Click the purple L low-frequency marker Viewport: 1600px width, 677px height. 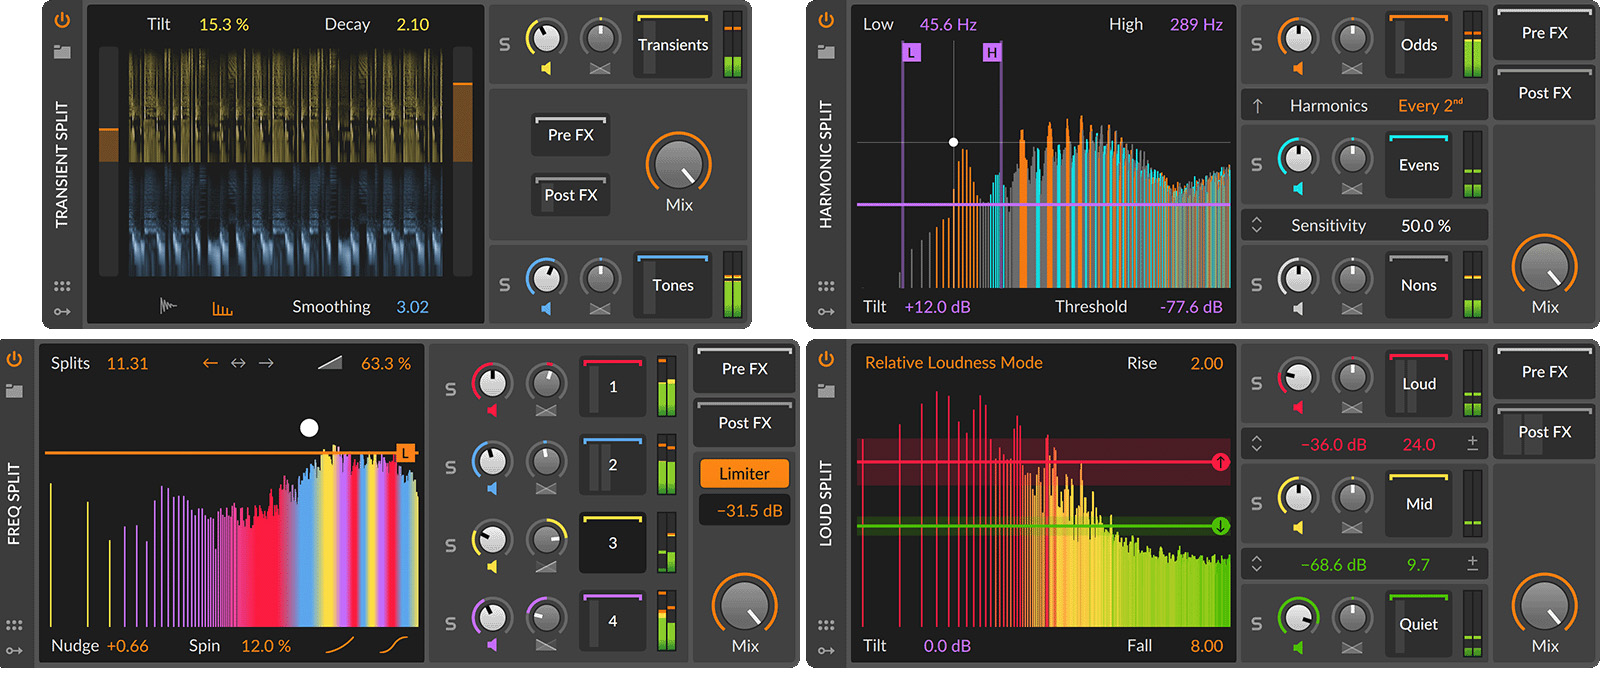pos(911,53)
